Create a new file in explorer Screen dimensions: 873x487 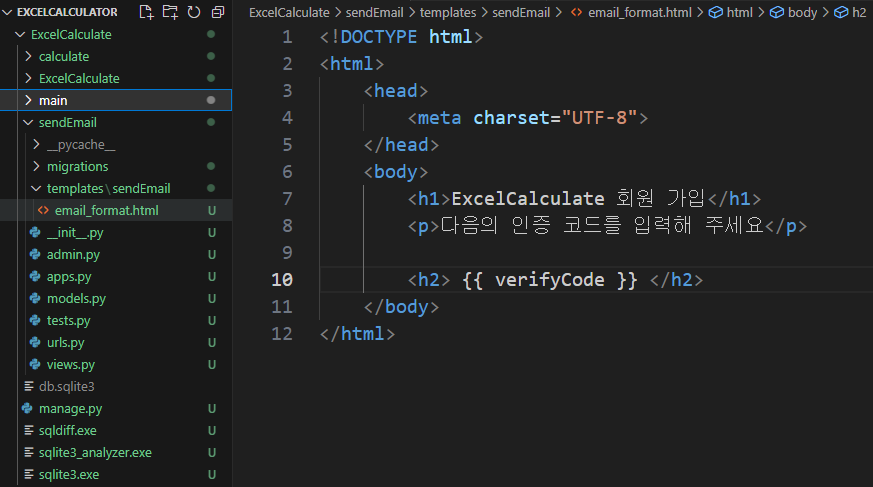click(x=146, y=12)
